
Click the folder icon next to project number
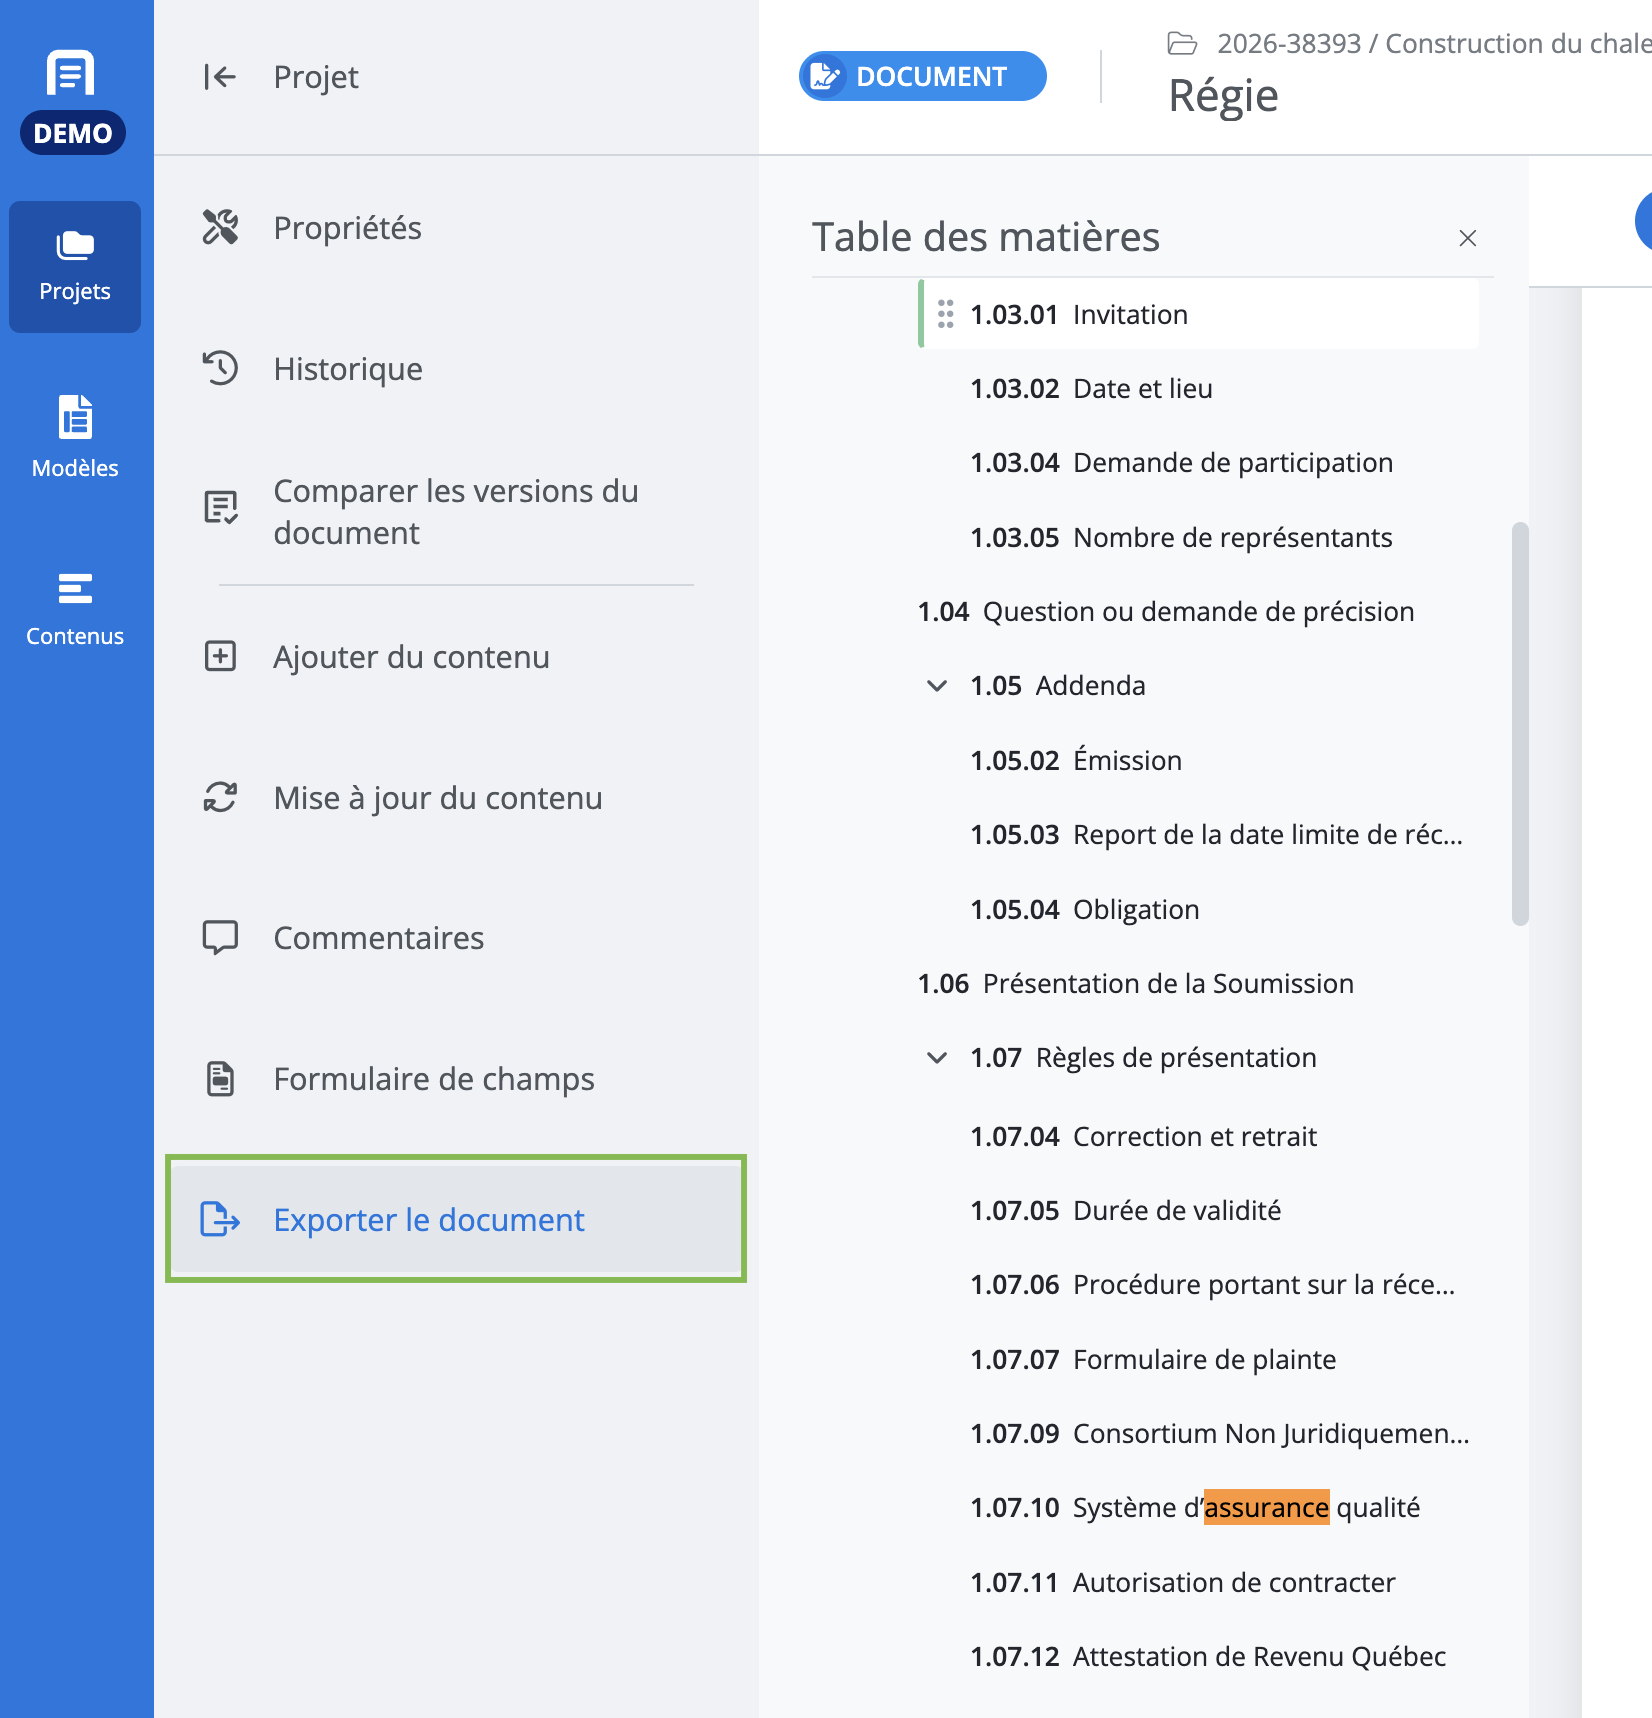(x=1182, y=44)
